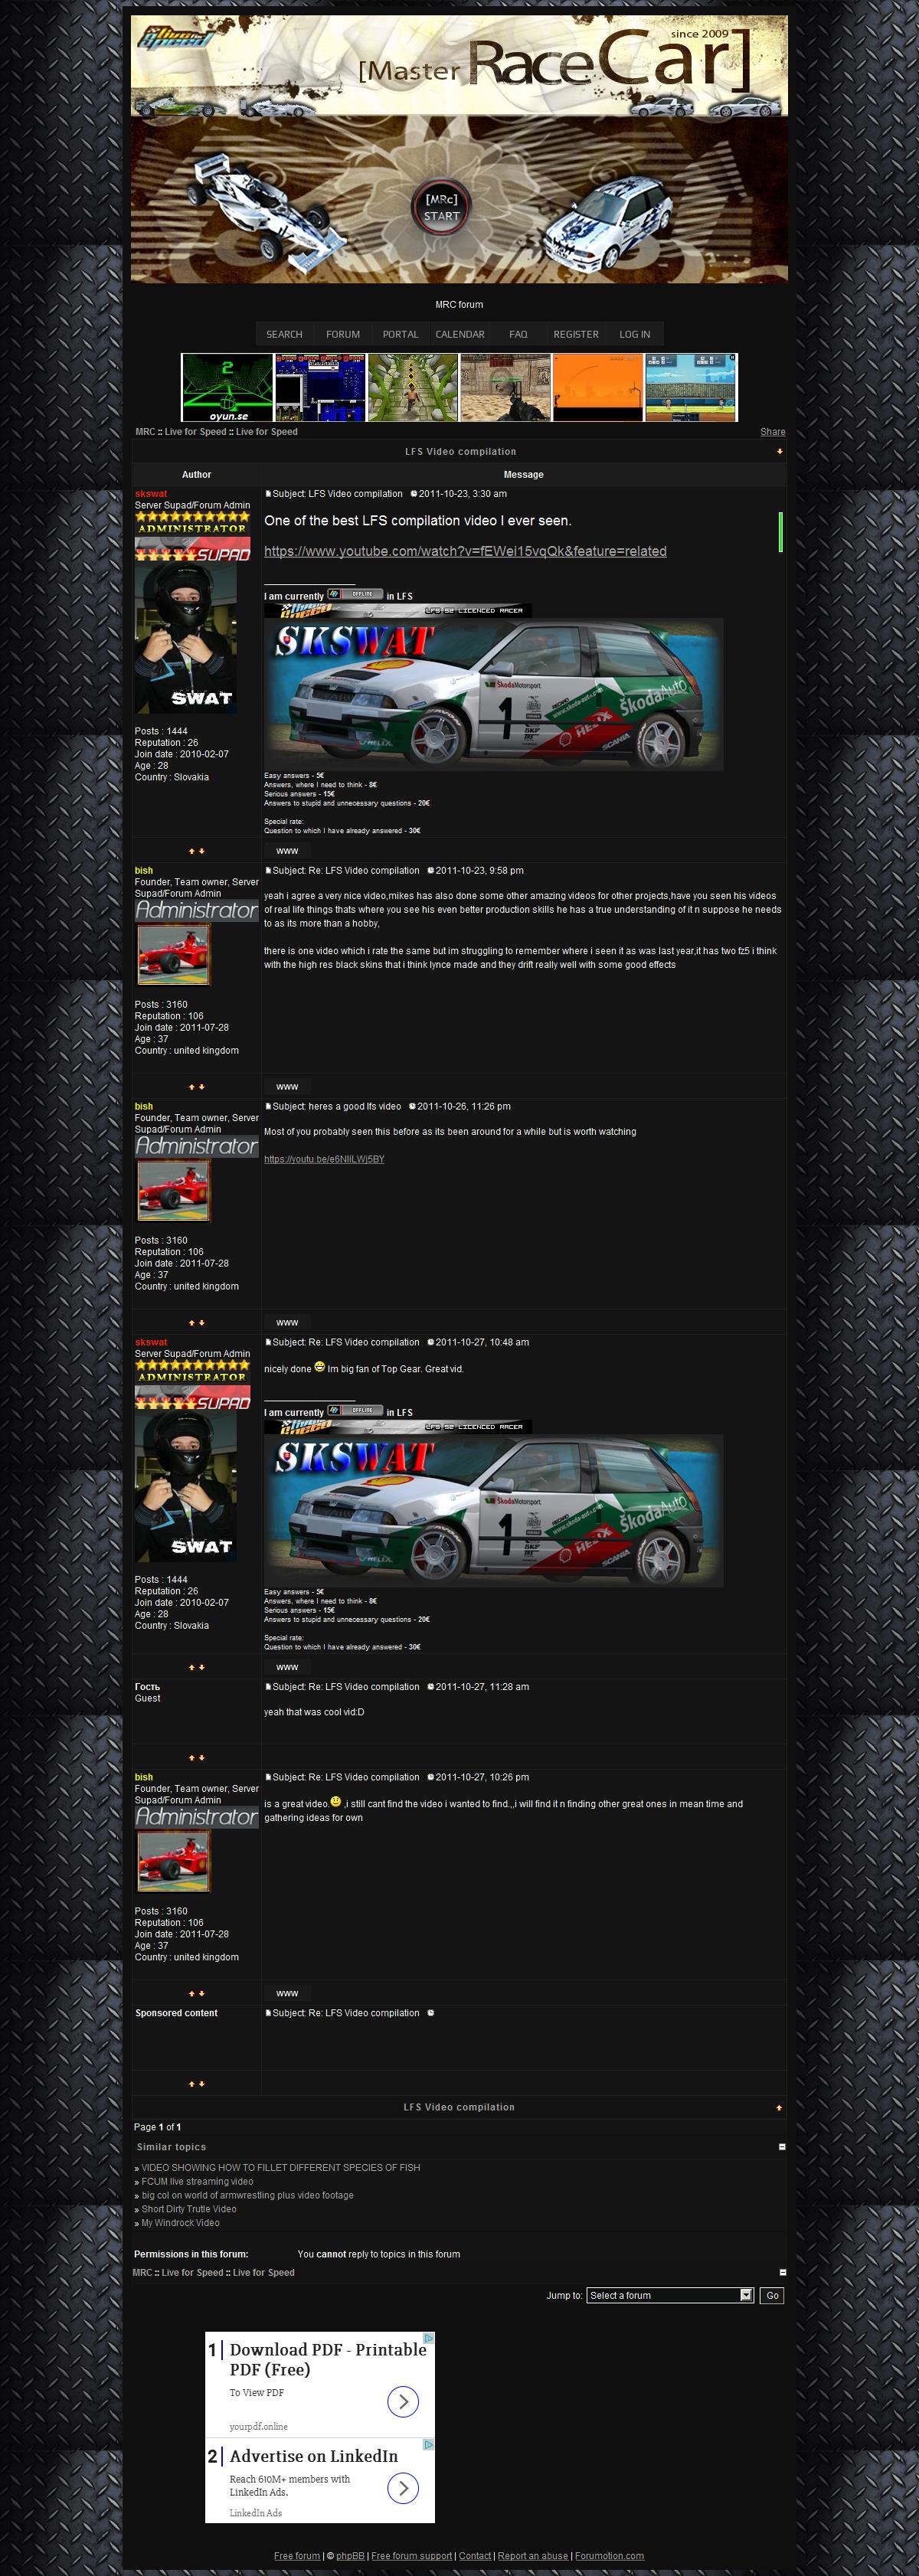
Task: Open REGISTER in the navigation bar
Action: point(576,334)
